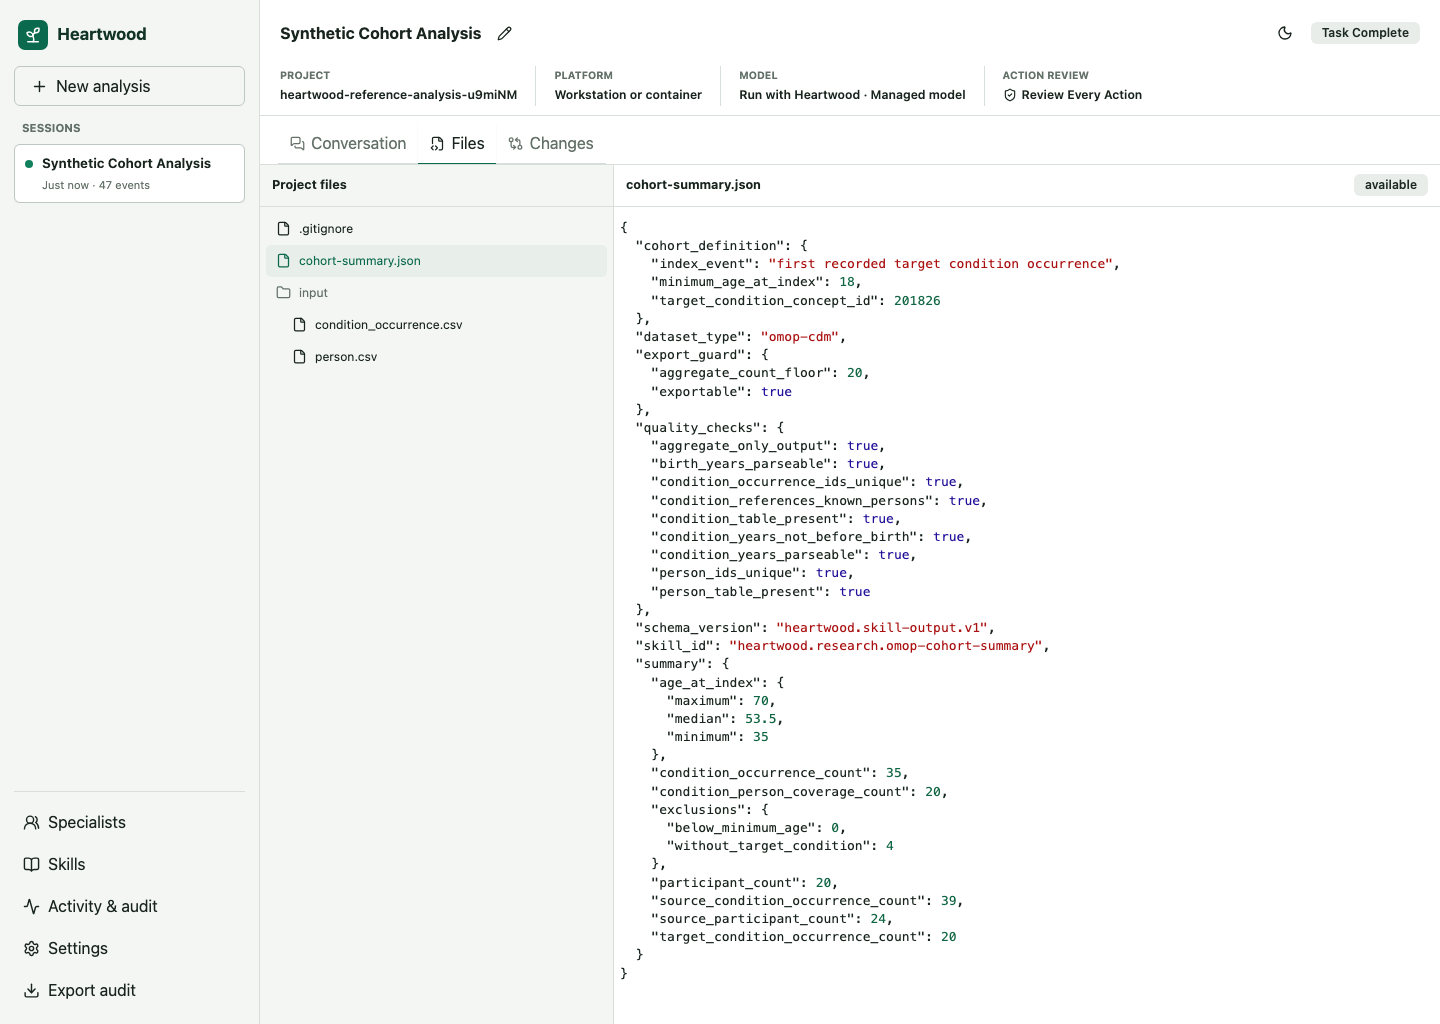Click the plus icon in New analysis
The height and width of the screenshot is (1024, 1440).
coord(40,87)
